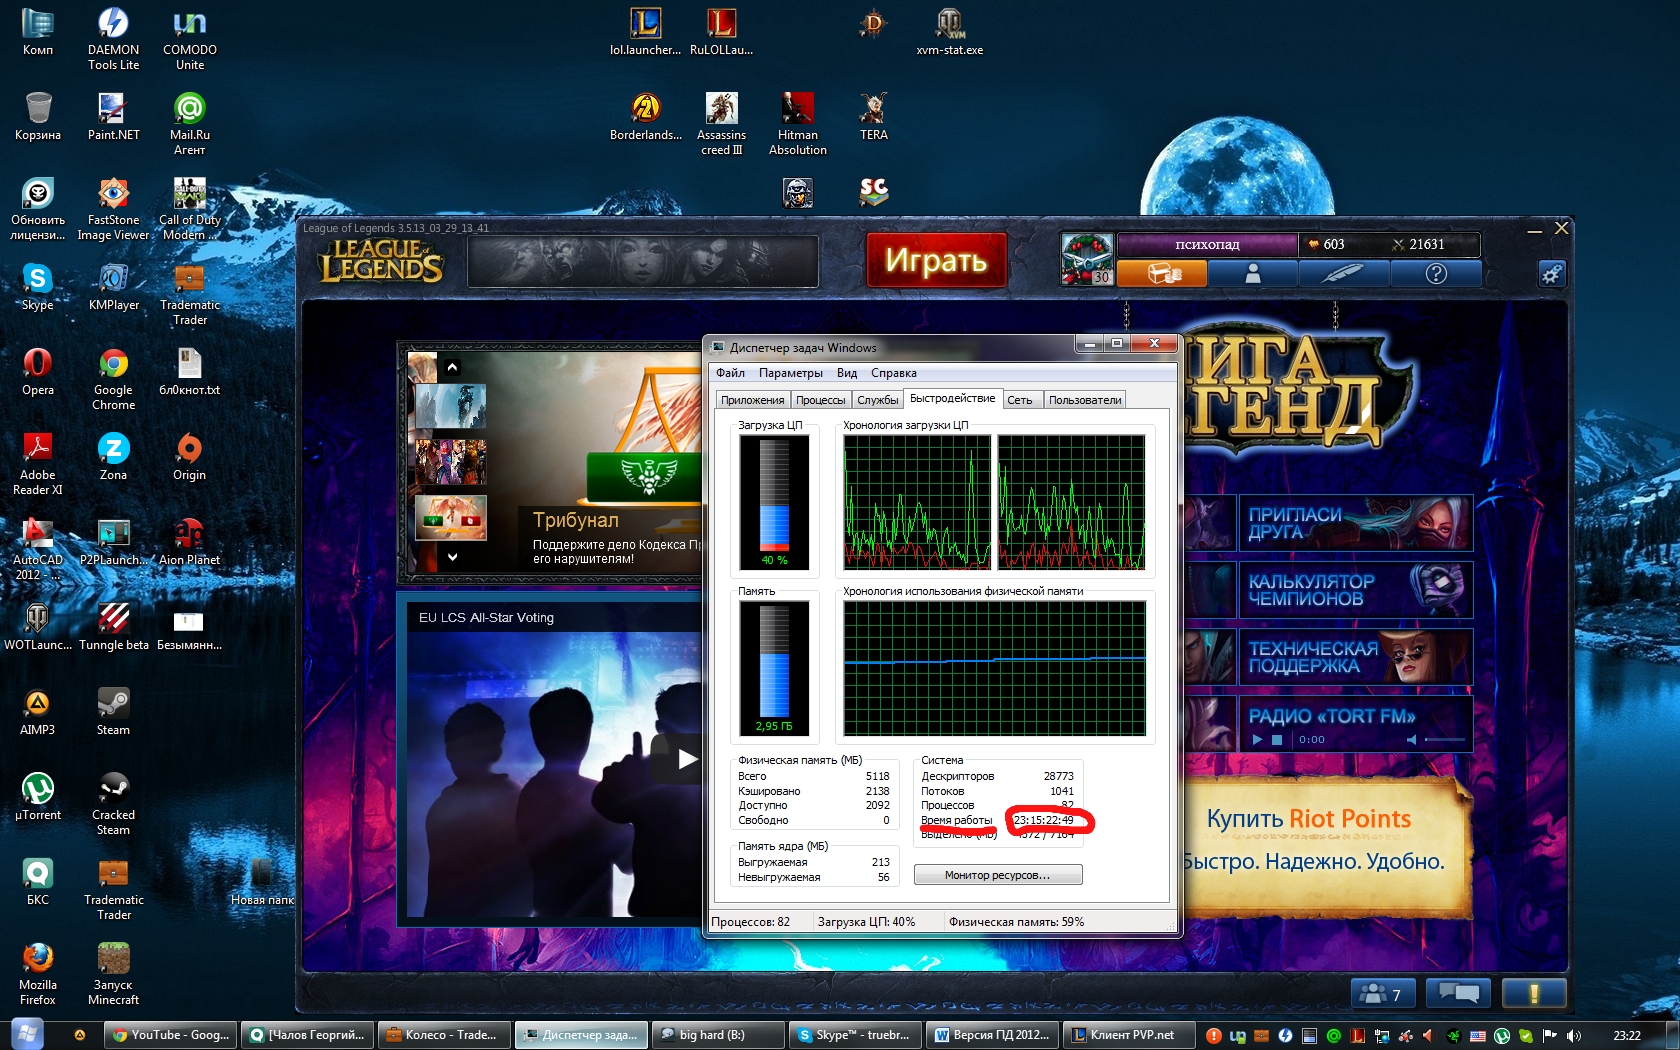Viewport: 1680px width, 1050px height.
Task: Stop the Tort FM radio
Action: click(1276, 740)
